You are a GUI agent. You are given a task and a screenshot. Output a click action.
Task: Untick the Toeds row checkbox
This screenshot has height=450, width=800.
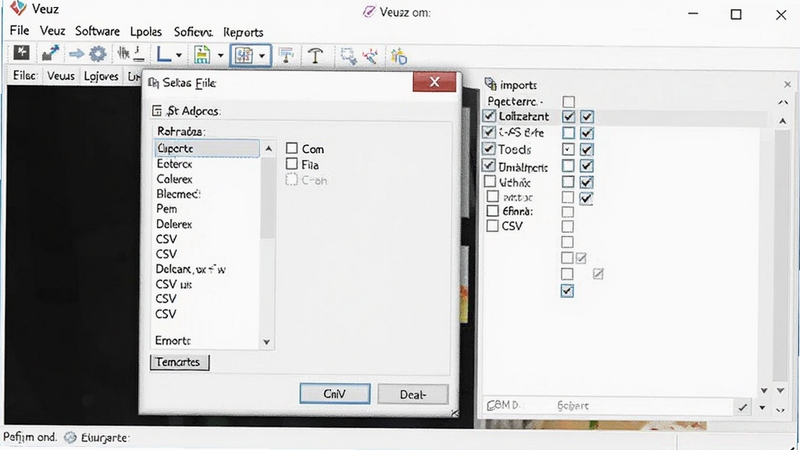pyautogui.click(x=489, y=148)
